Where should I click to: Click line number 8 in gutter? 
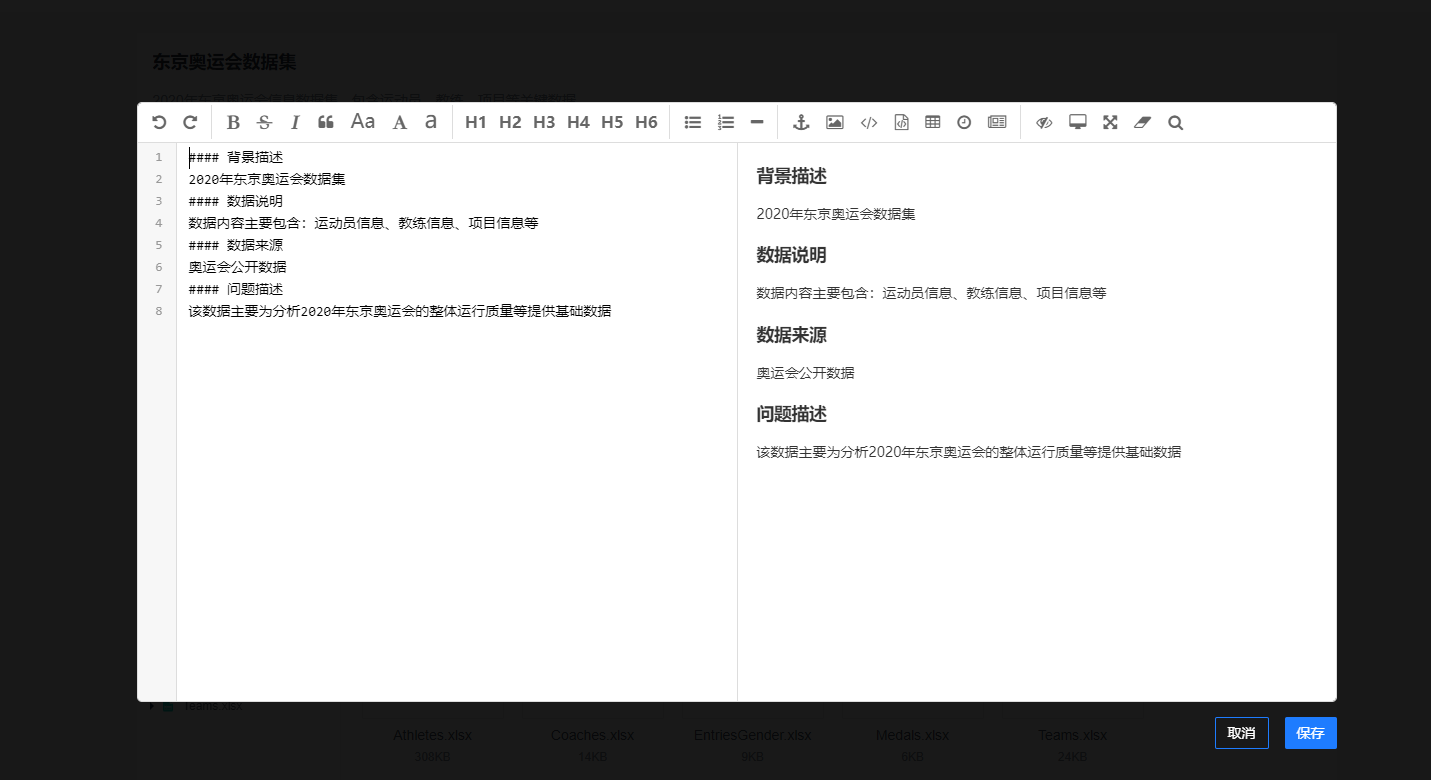158,311
